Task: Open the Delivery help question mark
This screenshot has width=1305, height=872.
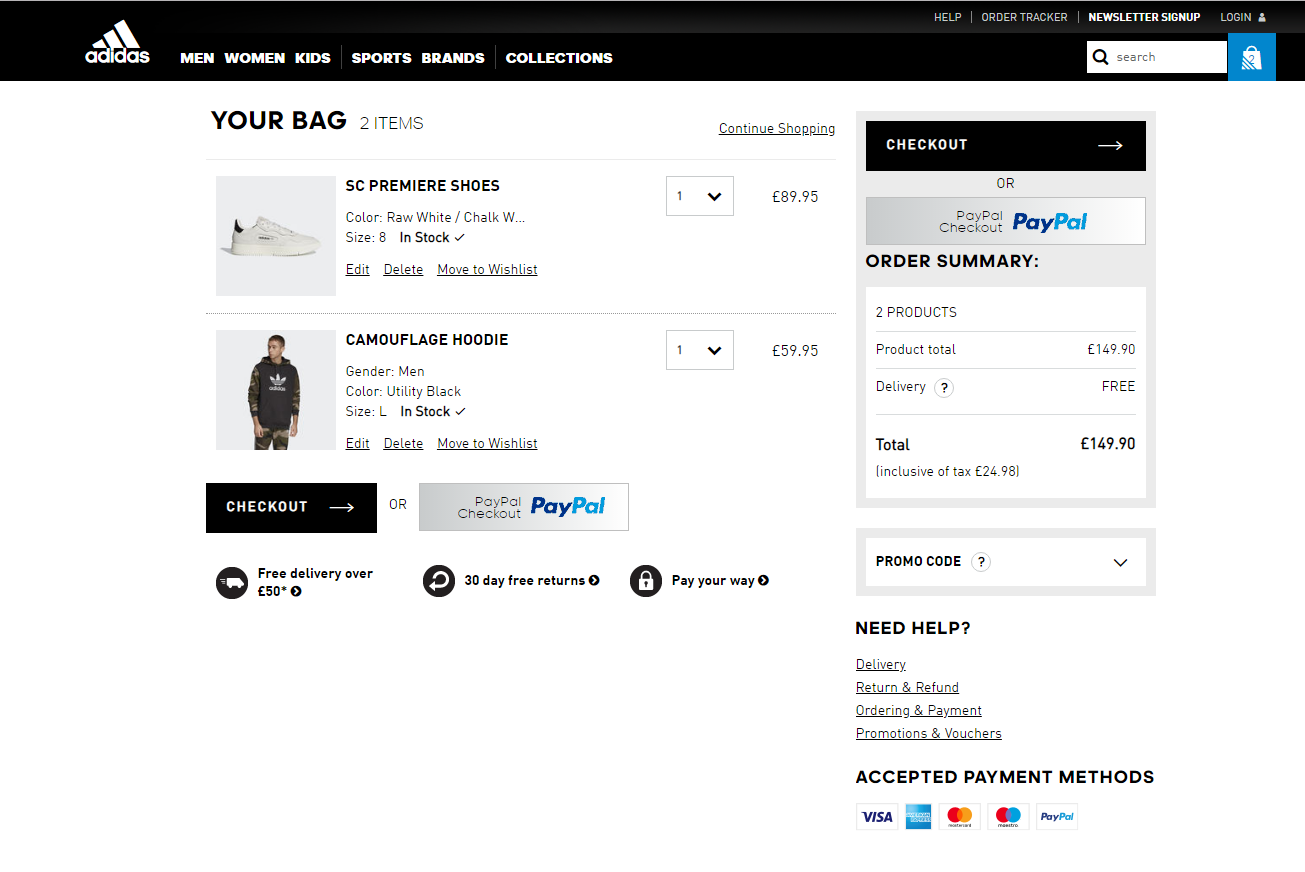Action: pyautogui.click(x=944, y=388)
